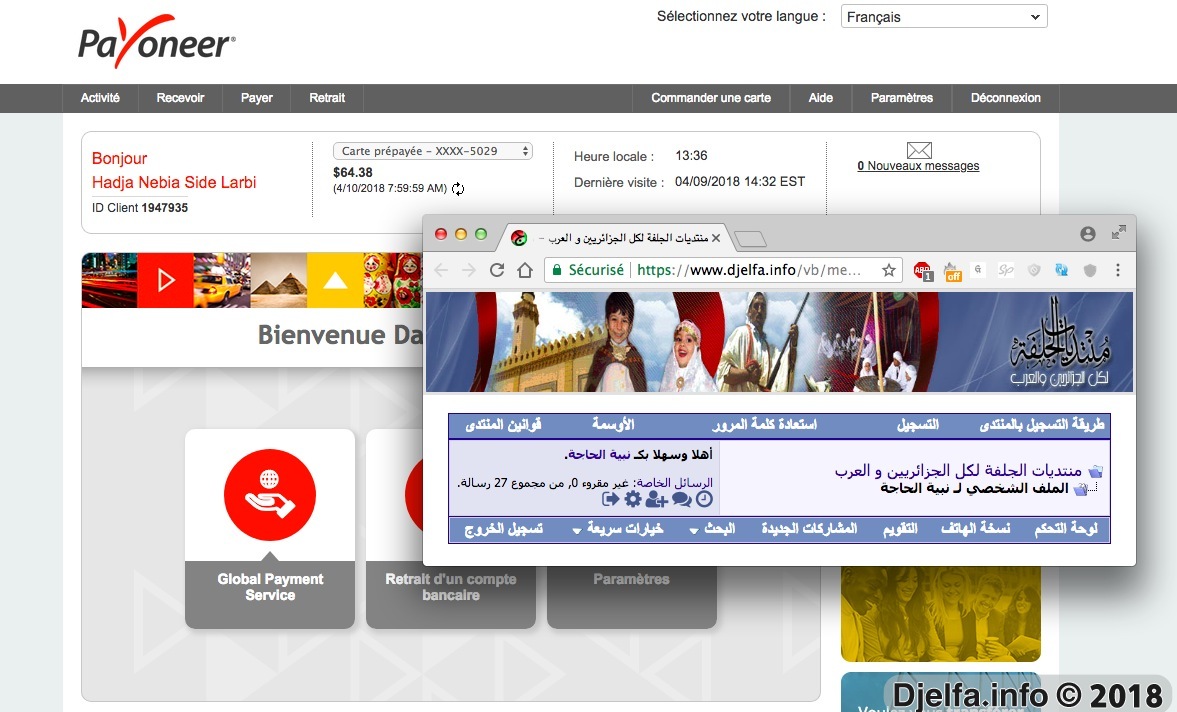Go back in the Chrome window
1177x712 pixels.
pyautogui.click(x=441, y=270)
